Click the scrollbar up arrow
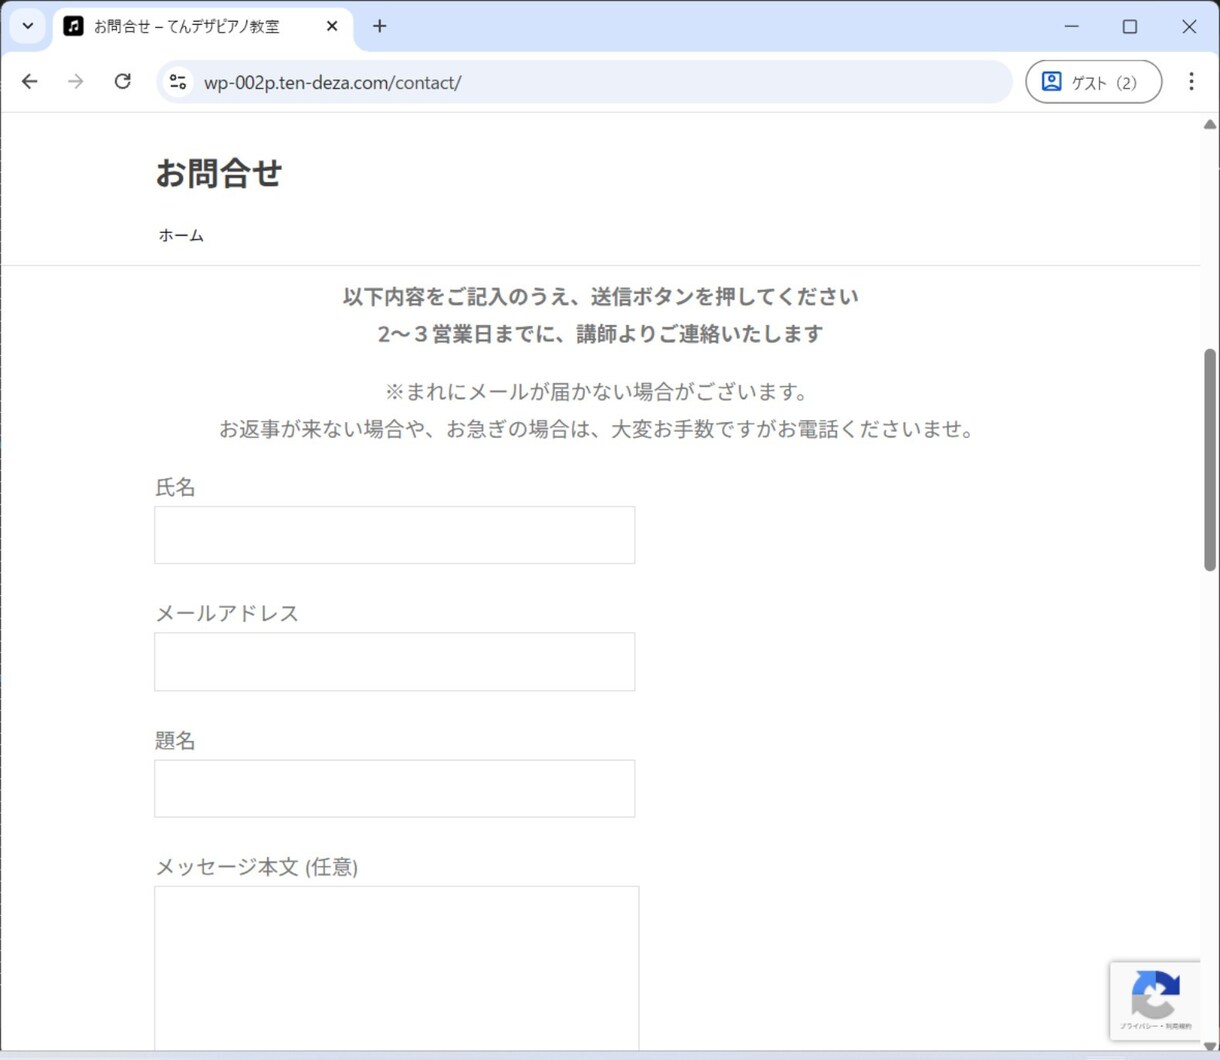Screen dimensions: 1220x1060 tap(1210, 125)
